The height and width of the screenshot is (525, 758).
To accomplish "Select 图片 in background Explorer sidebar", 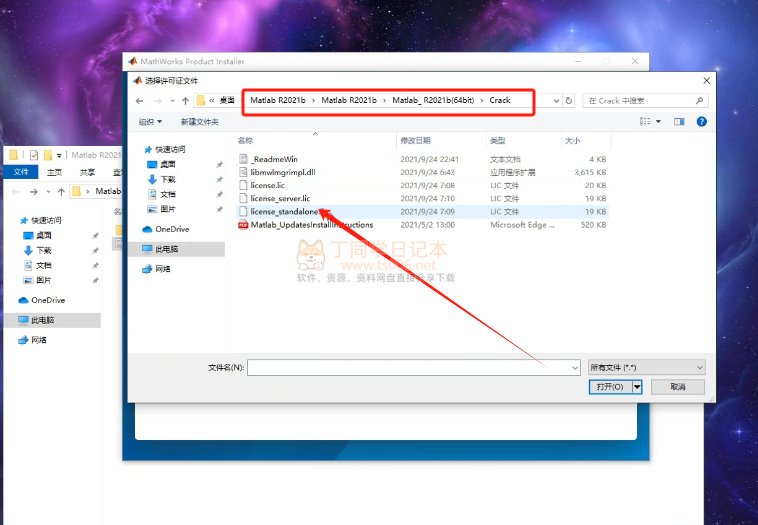I will click(x=38, y=280).
